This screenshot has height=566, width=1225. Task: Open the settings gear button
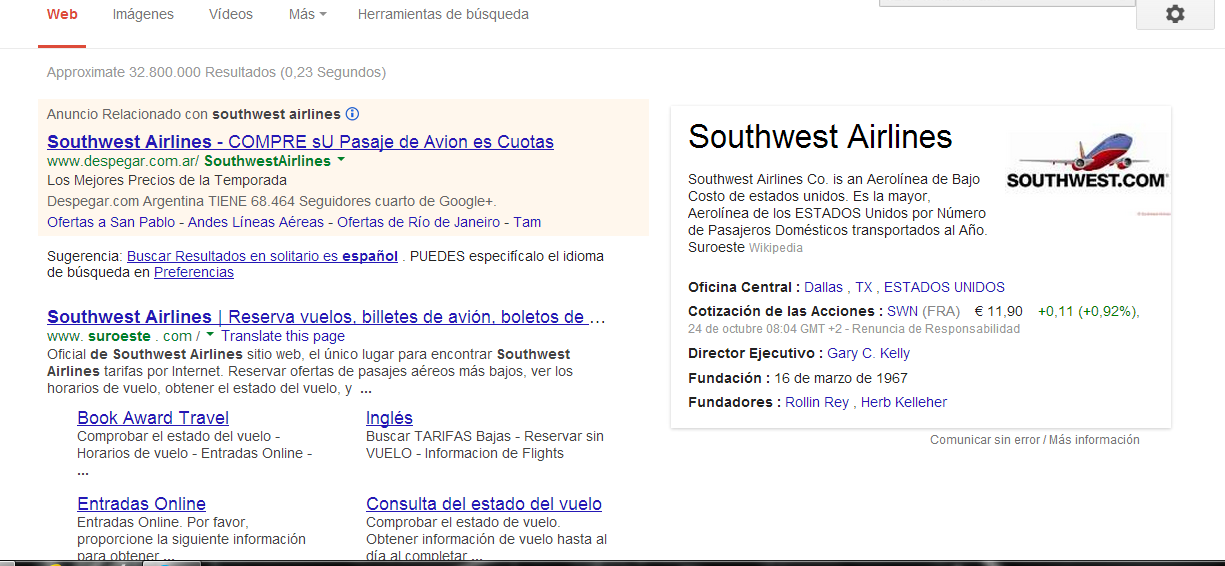(1176, 15)
